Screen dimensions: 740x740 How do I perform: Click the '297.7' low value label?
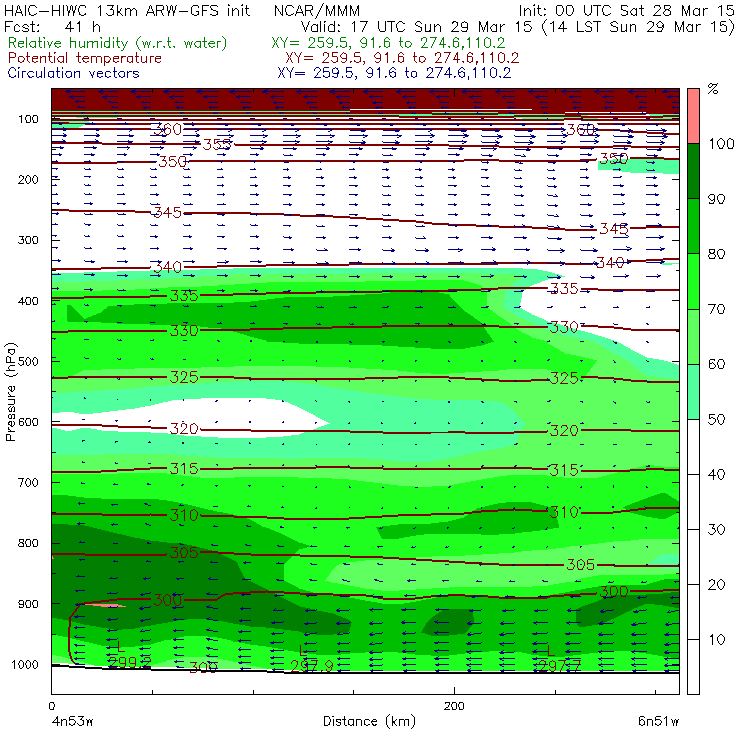click(560, 665)
